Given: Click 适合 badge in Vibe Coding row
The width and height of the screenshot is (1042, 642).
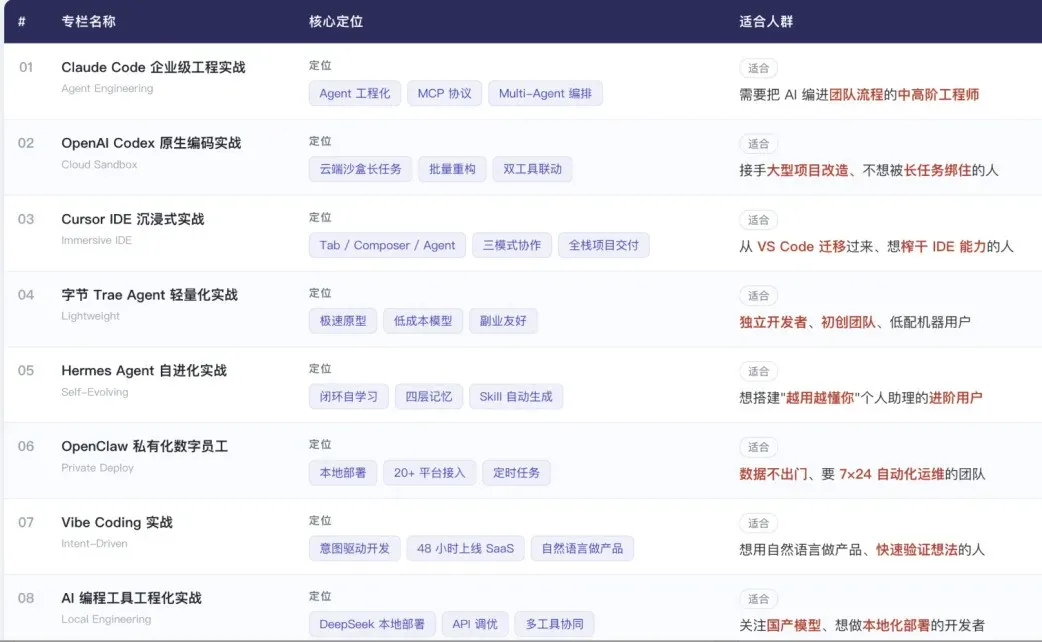Looking at the screenshot, I should point(758,523).
